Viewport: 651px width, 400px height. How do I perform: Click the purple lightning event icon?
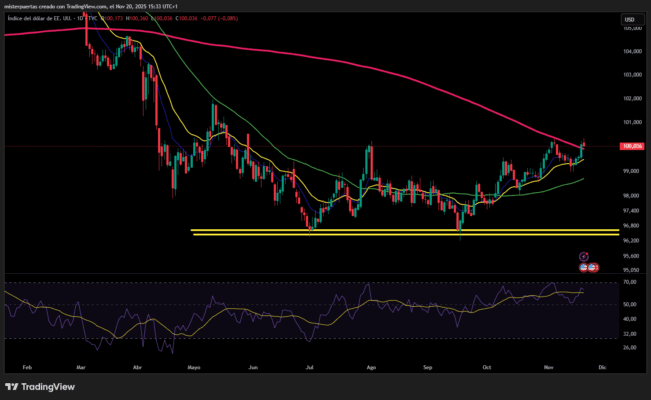[x=583, y=256]
